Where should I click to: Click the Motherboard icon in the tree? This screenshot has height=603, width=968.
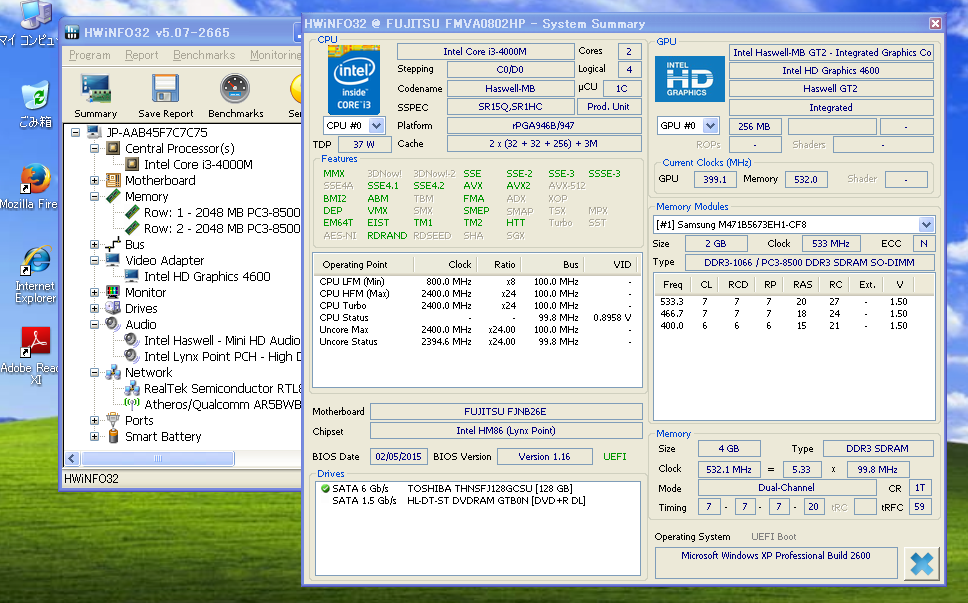113,180
